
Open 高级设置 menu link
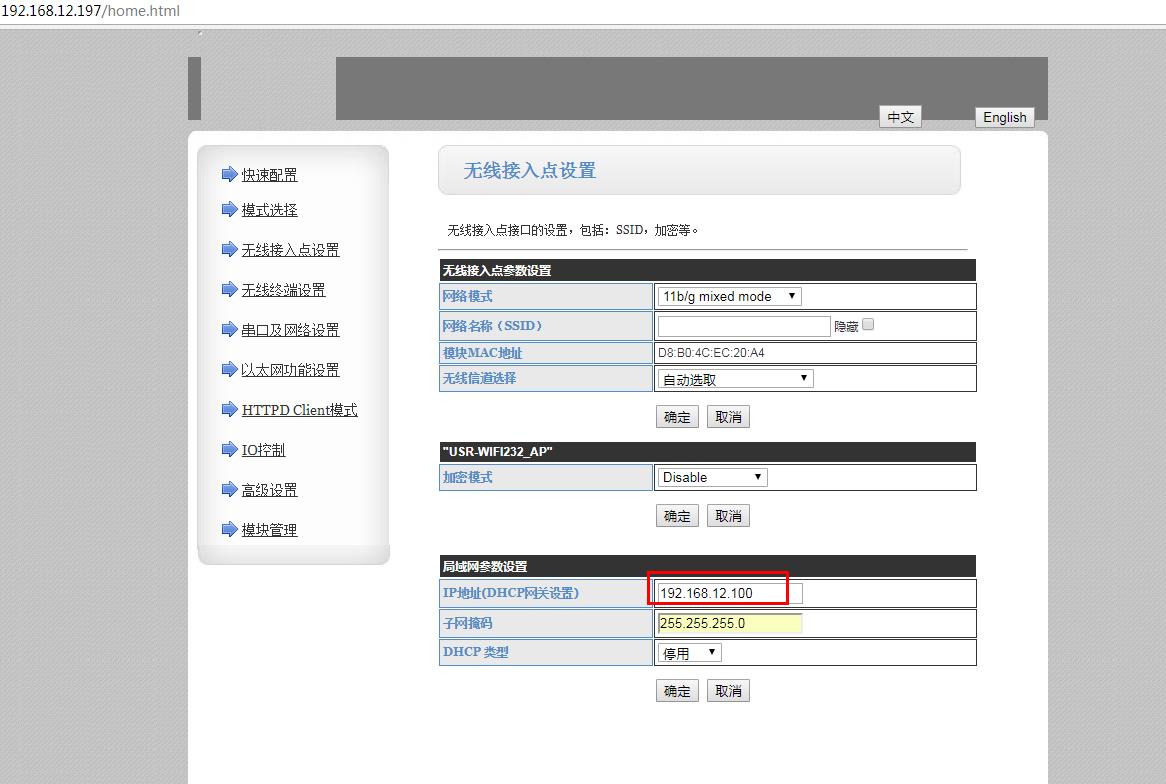[269, 490]
